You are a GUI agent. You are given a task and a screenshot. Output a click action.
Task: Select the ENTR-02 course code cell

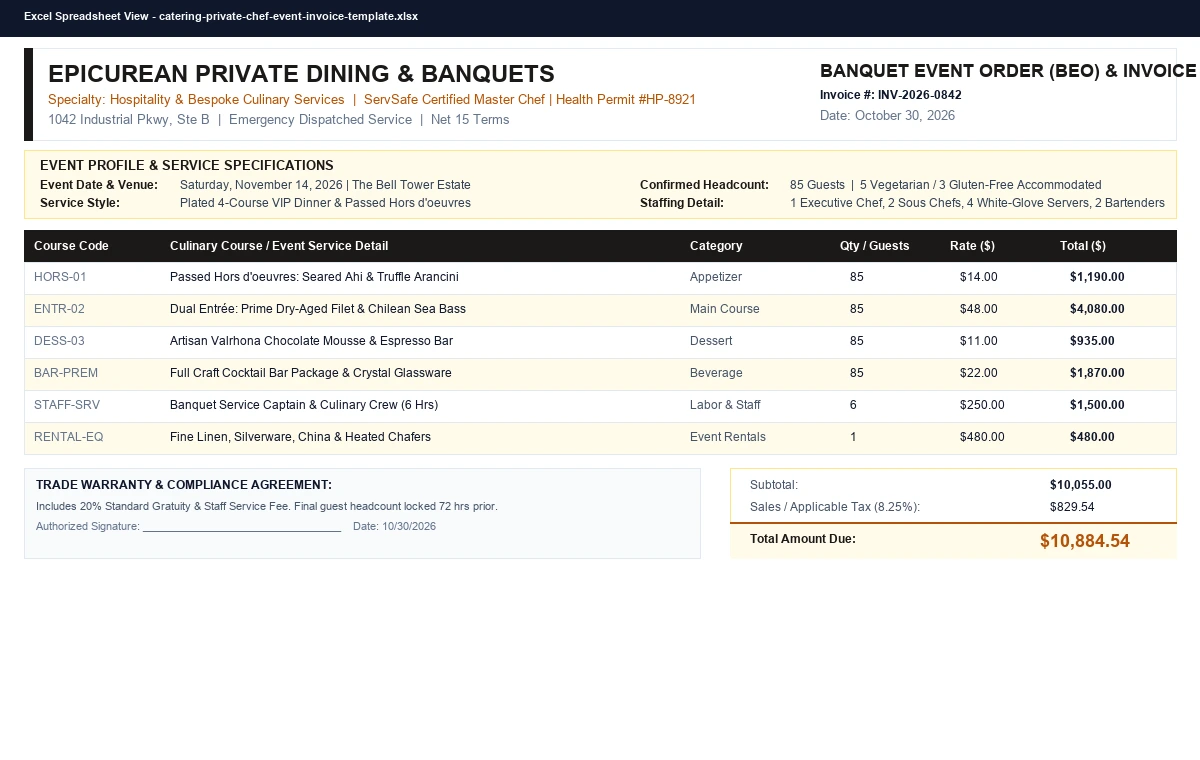tap(59, 309)
